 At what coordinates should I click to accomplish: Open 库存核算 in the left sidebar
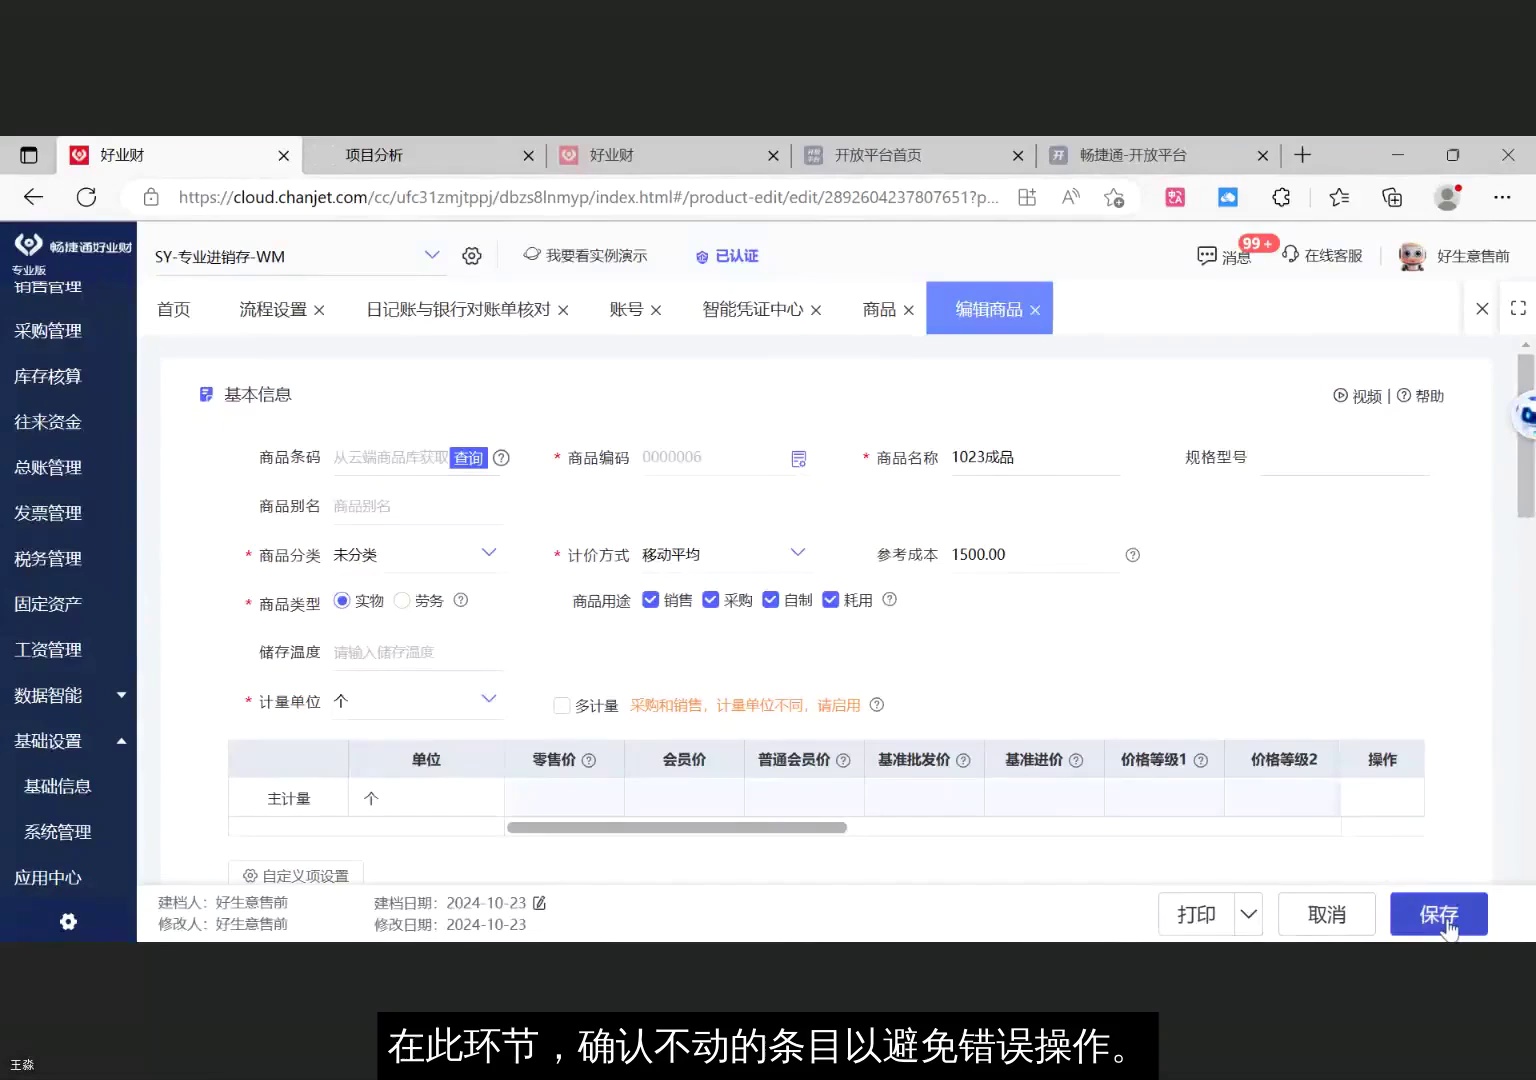point(47,376)
